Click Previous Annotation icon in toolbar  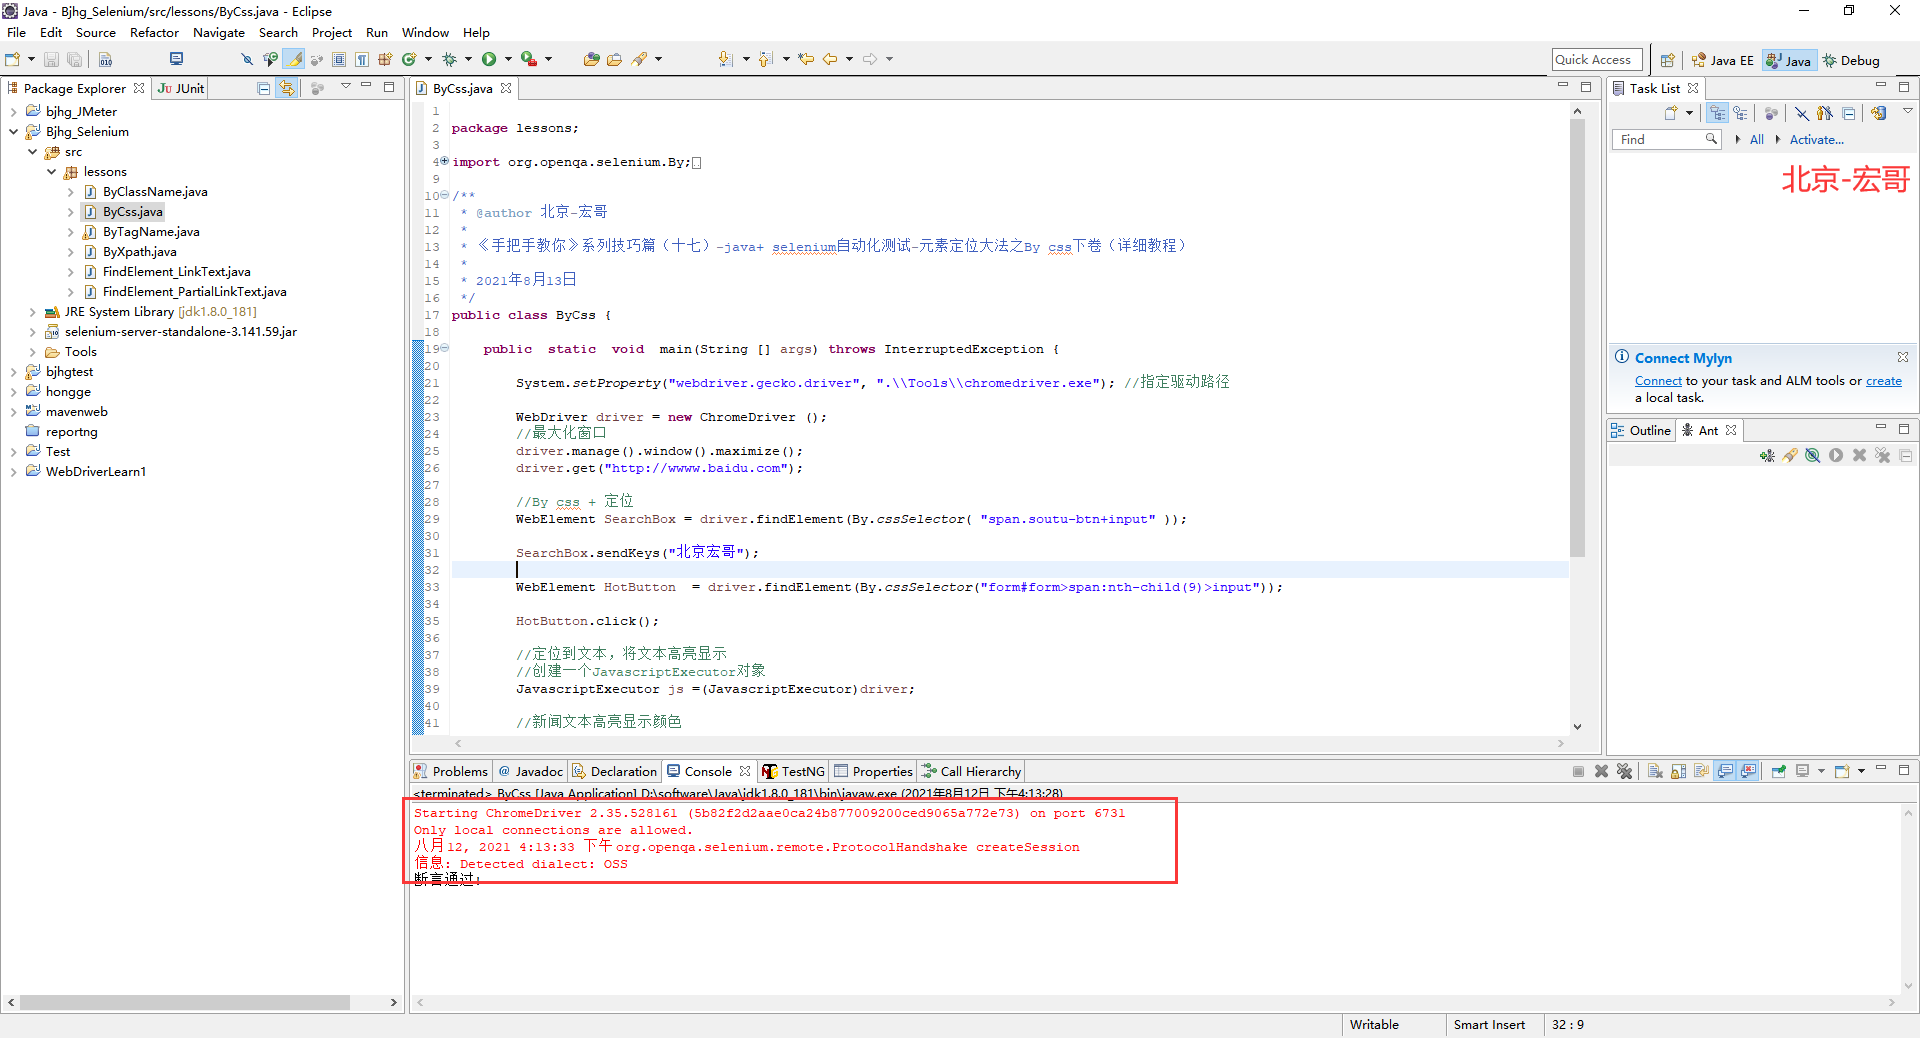pyautogui.click(x=766, y=60)
